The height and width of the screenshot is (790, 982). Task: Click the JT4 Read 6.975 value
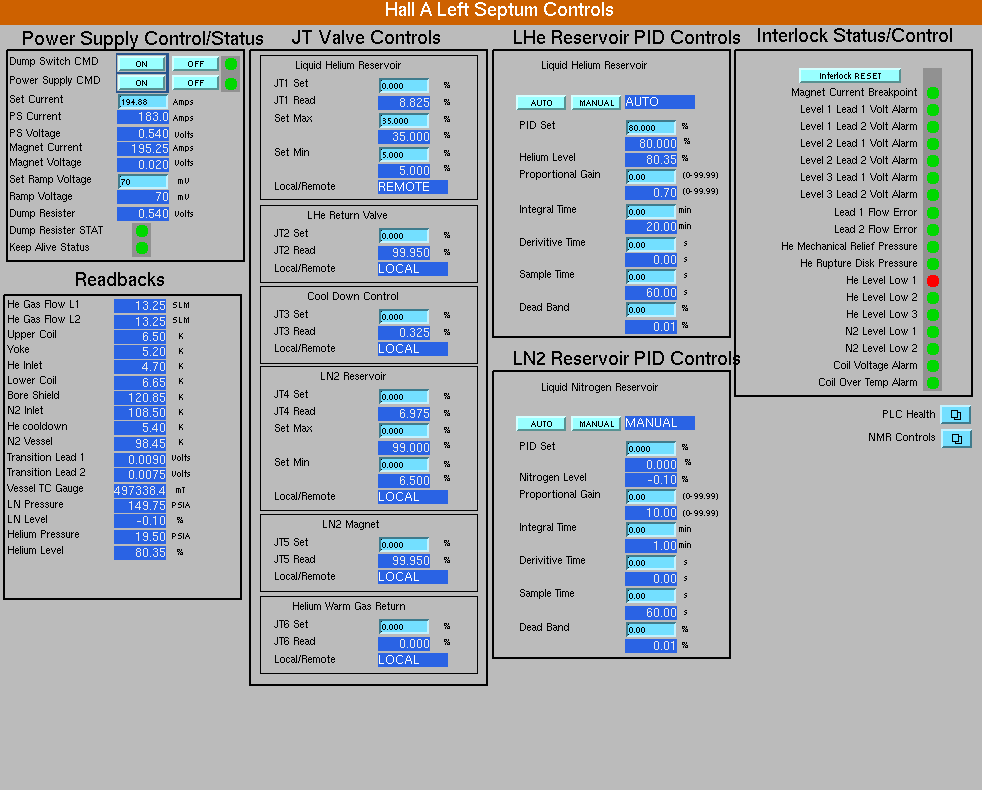pos(404,413)
